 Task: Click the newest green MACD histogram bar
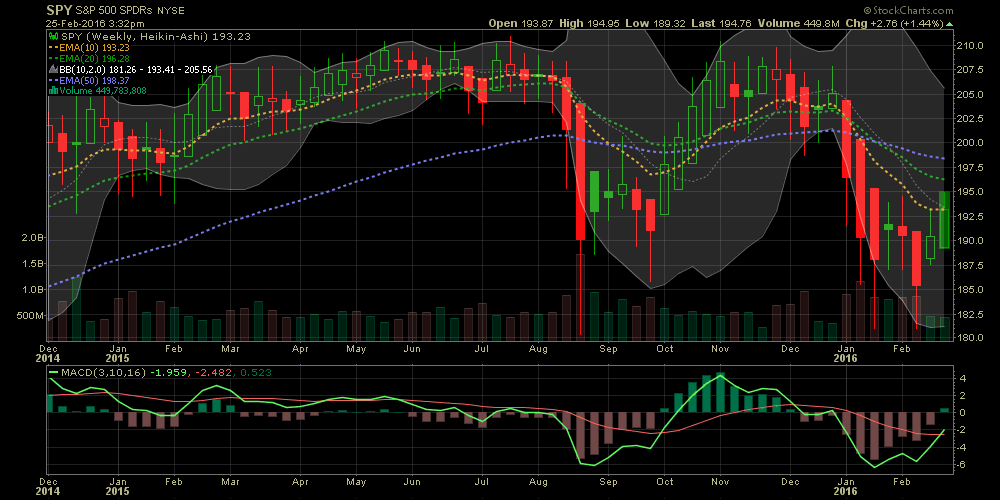pyautogui.click(x=945, y=410)
